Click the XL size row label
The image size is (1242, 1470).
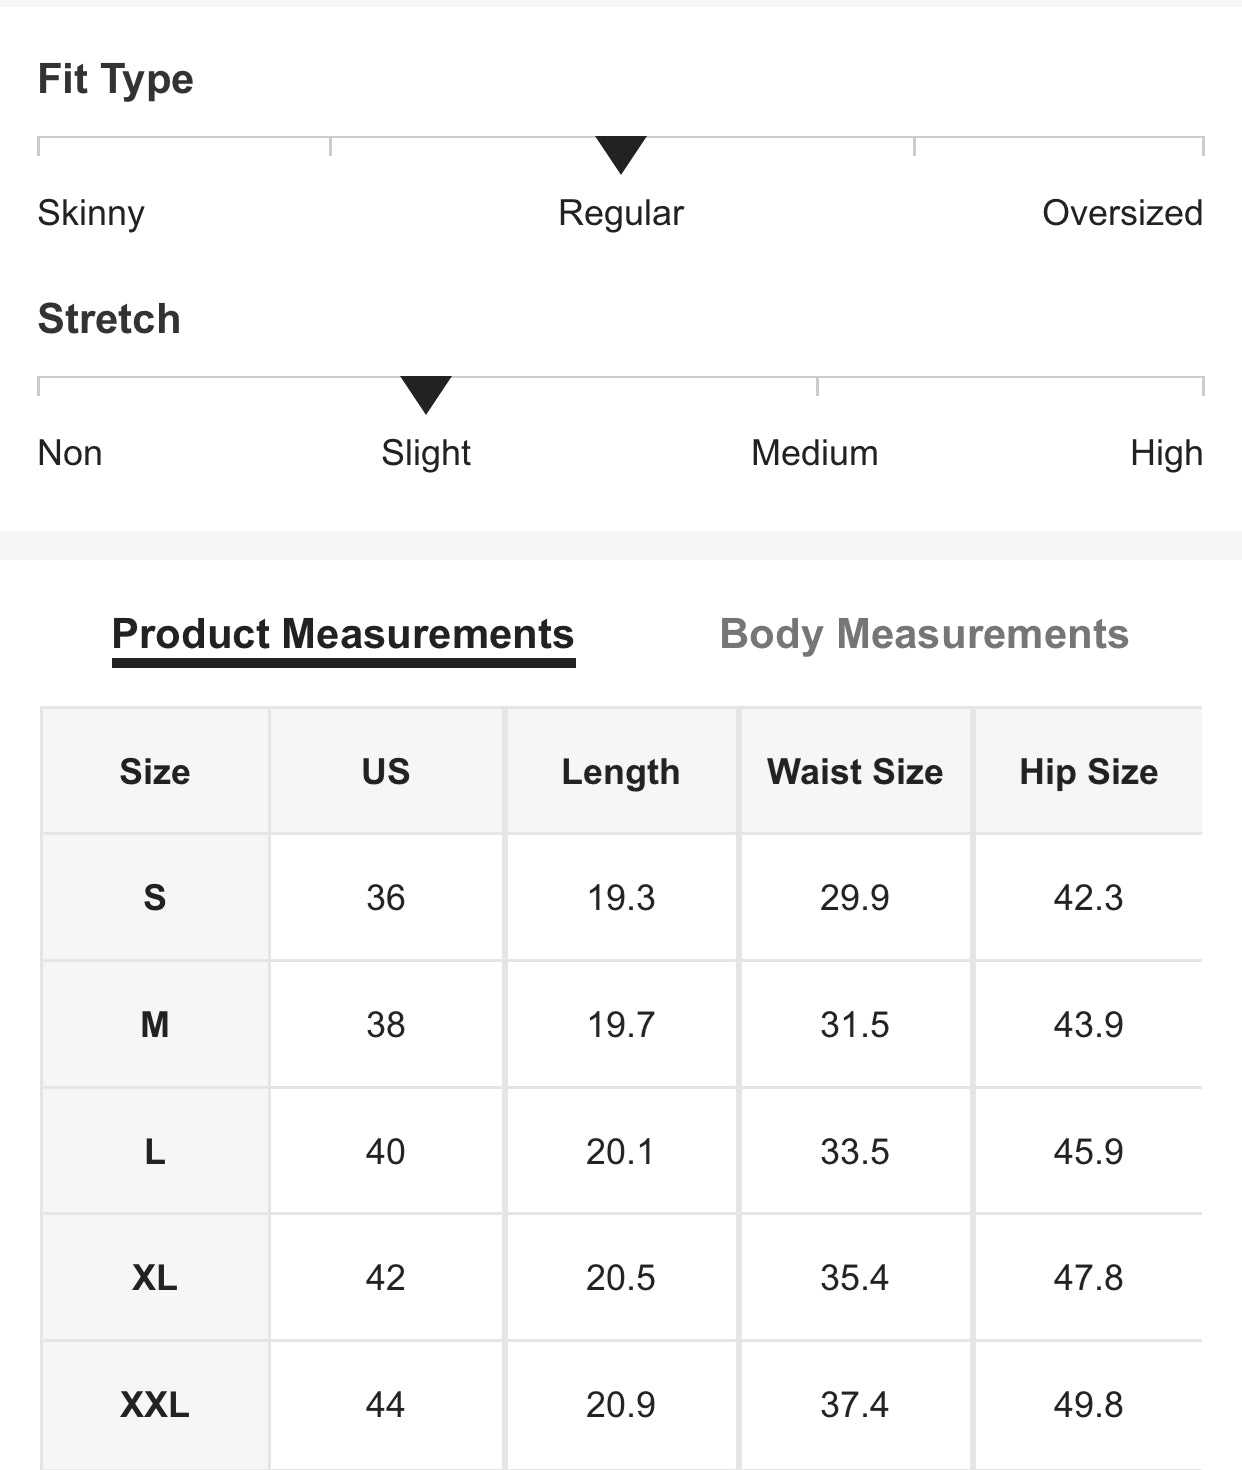[155, 1278]
